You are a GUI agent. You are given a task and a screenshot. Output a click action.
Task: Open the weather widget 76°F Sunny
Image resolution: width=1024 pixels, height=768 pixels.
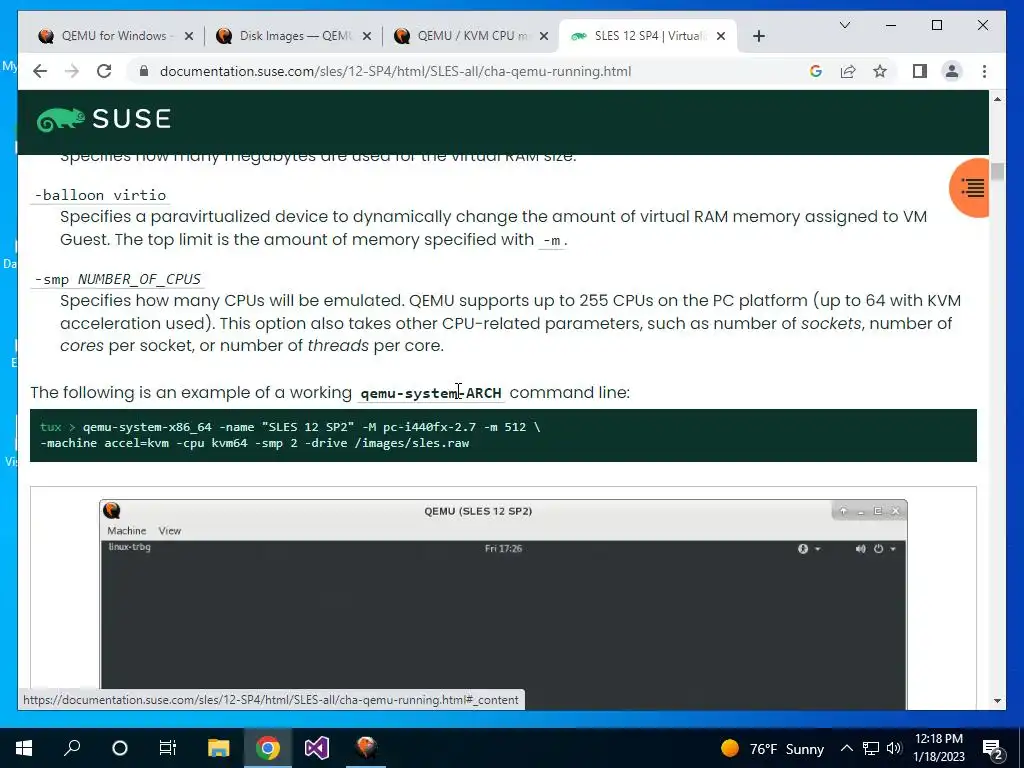[773, 748]
